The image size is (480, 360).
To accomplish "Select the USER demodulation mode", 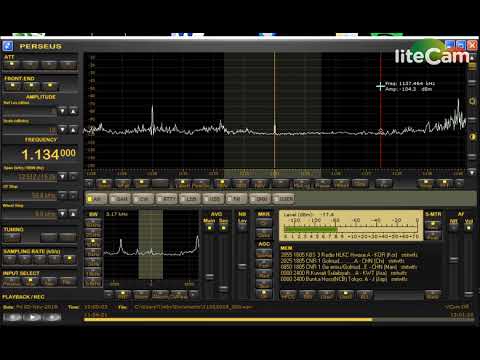I will coord(283,199).
